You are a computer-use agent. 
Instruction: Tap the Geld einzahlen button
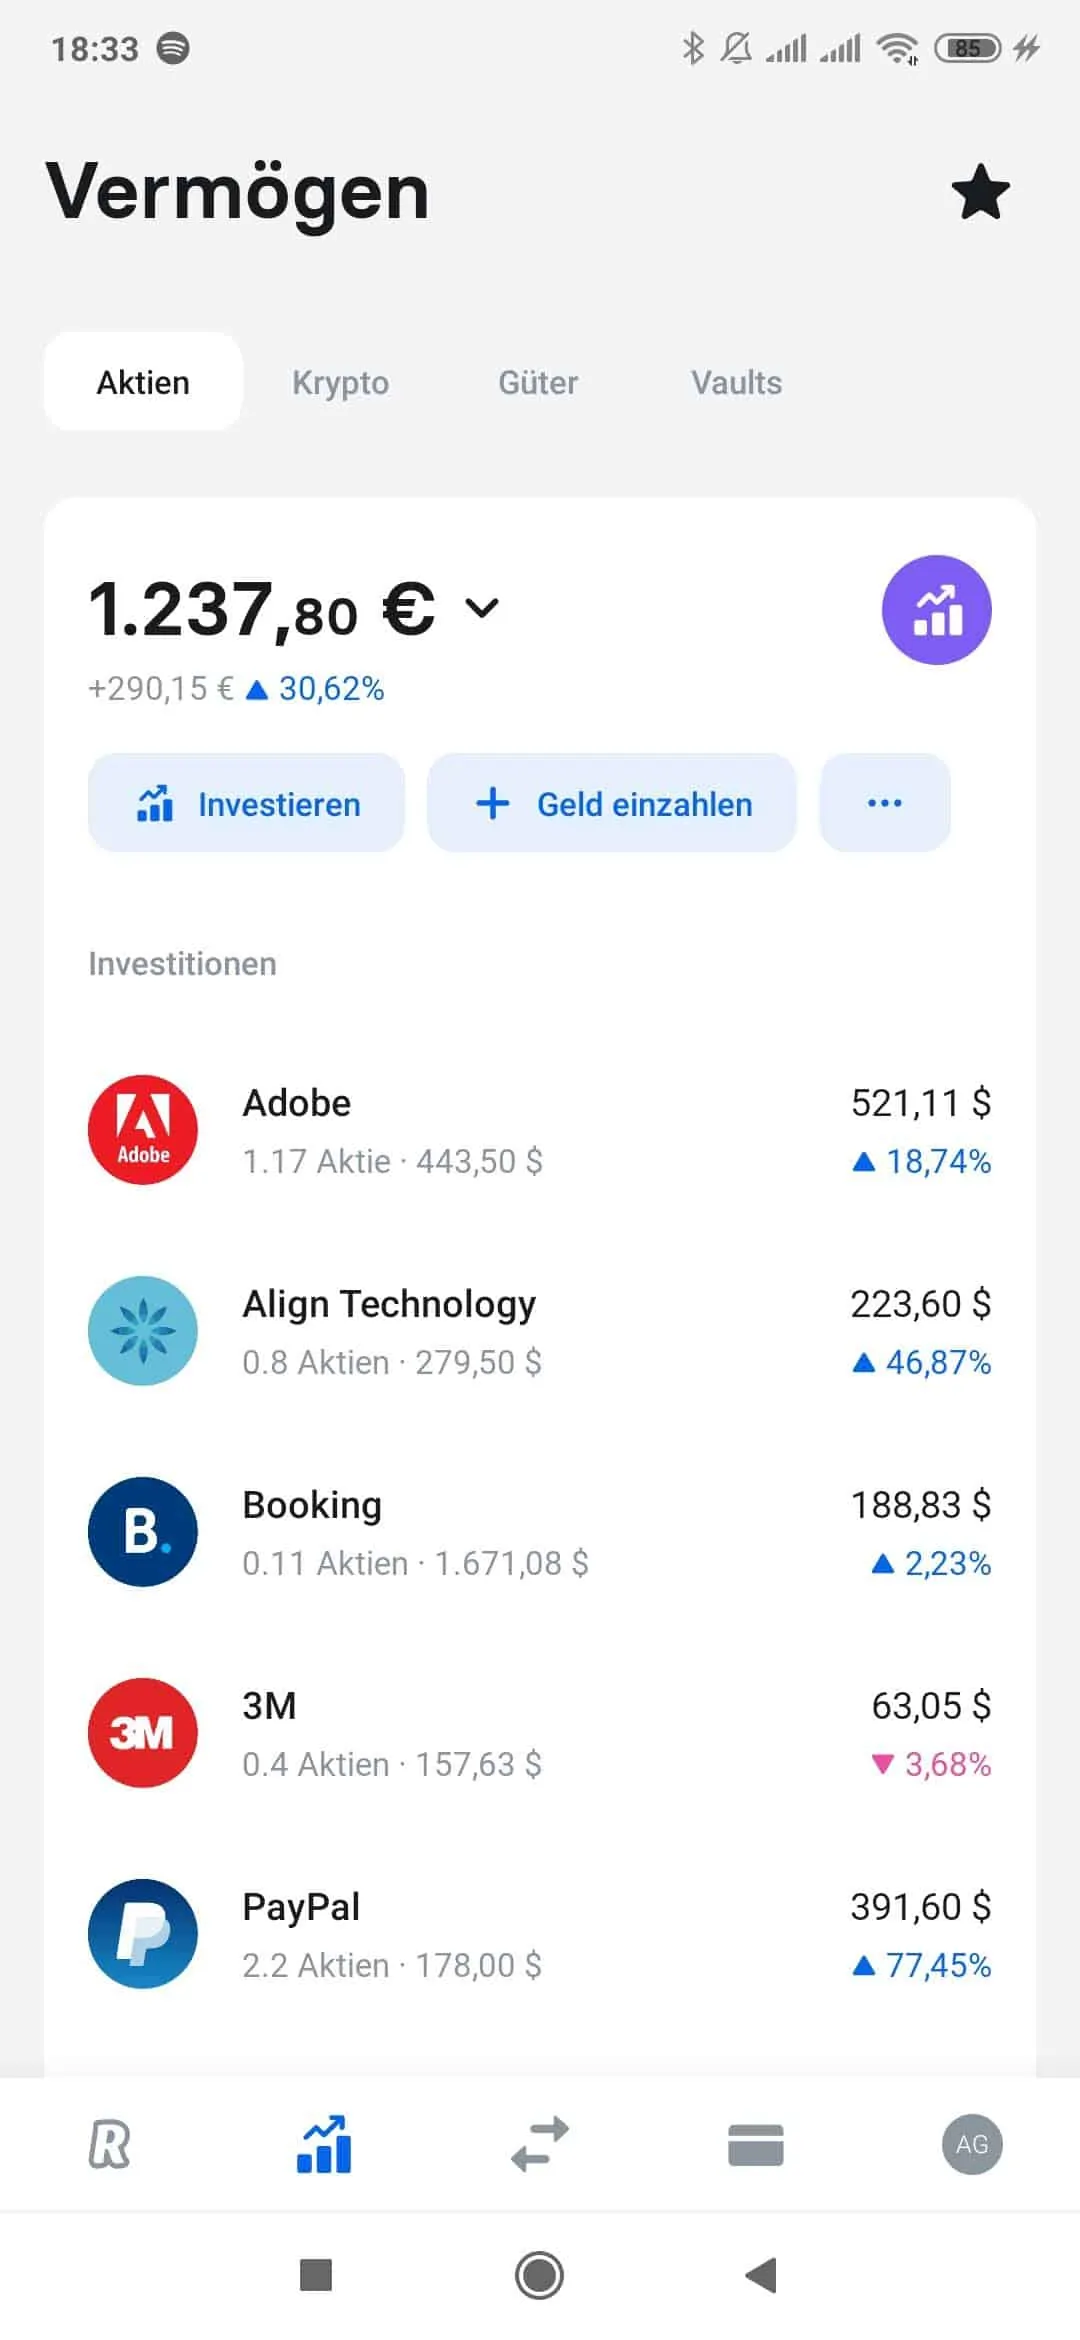pos(612,803)
